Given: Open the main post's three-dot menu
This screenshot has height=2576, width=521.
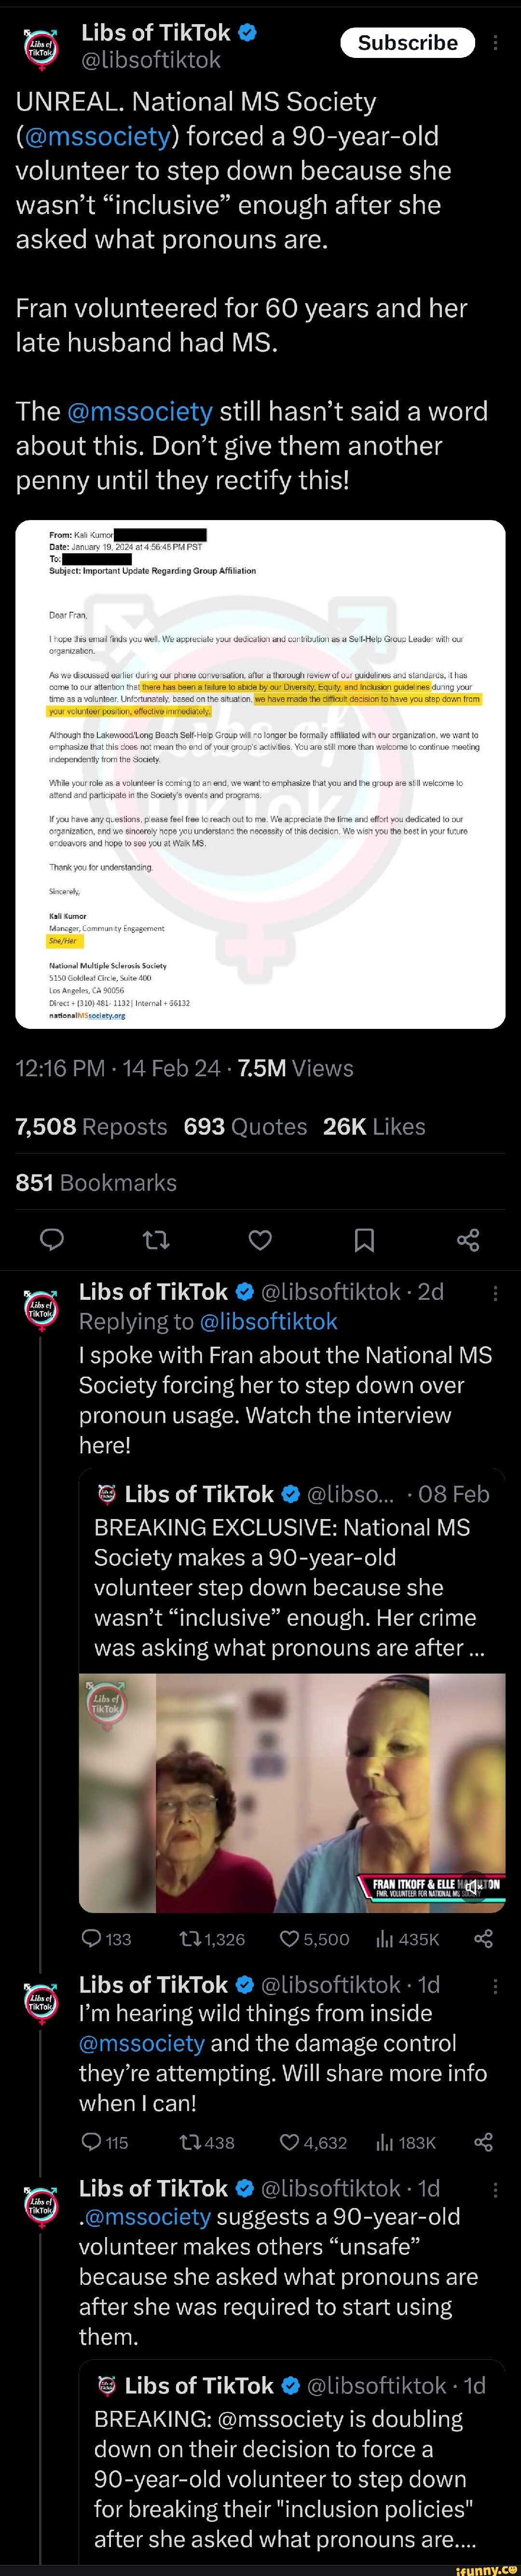Looking at the screenshot, I should [x=496, y=43].
